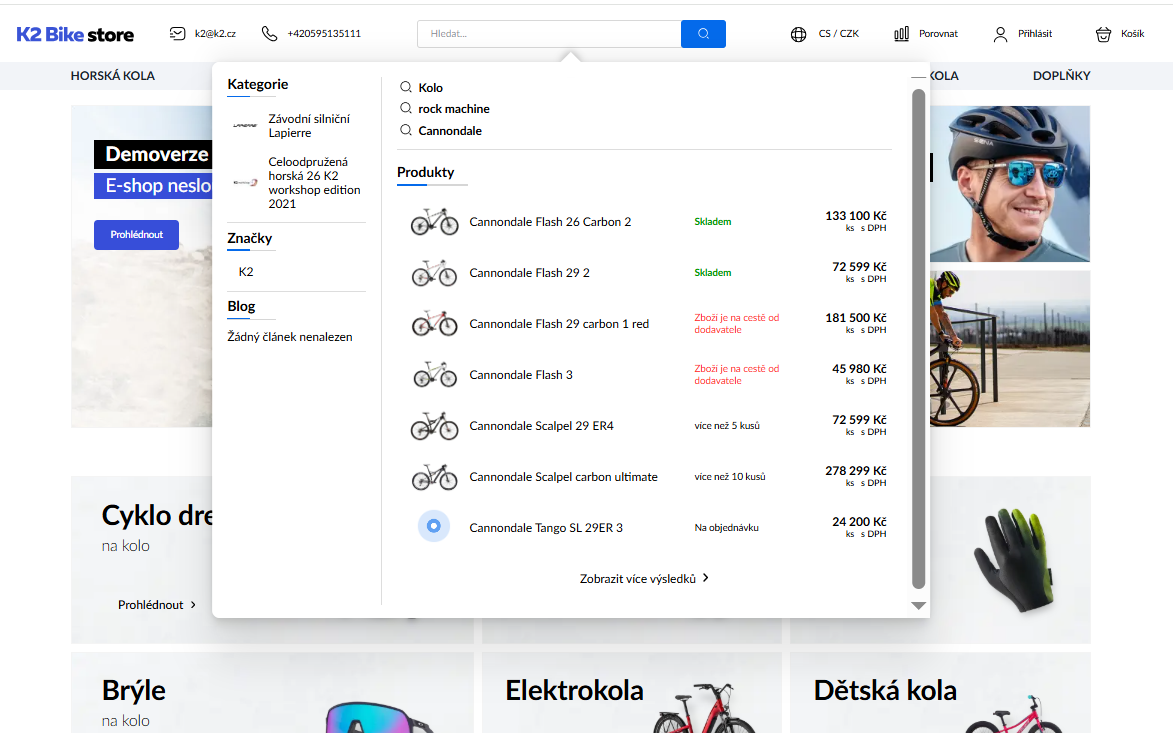
Task: Click 278 299 Kč price text
Action: click(x=856, y=470)
